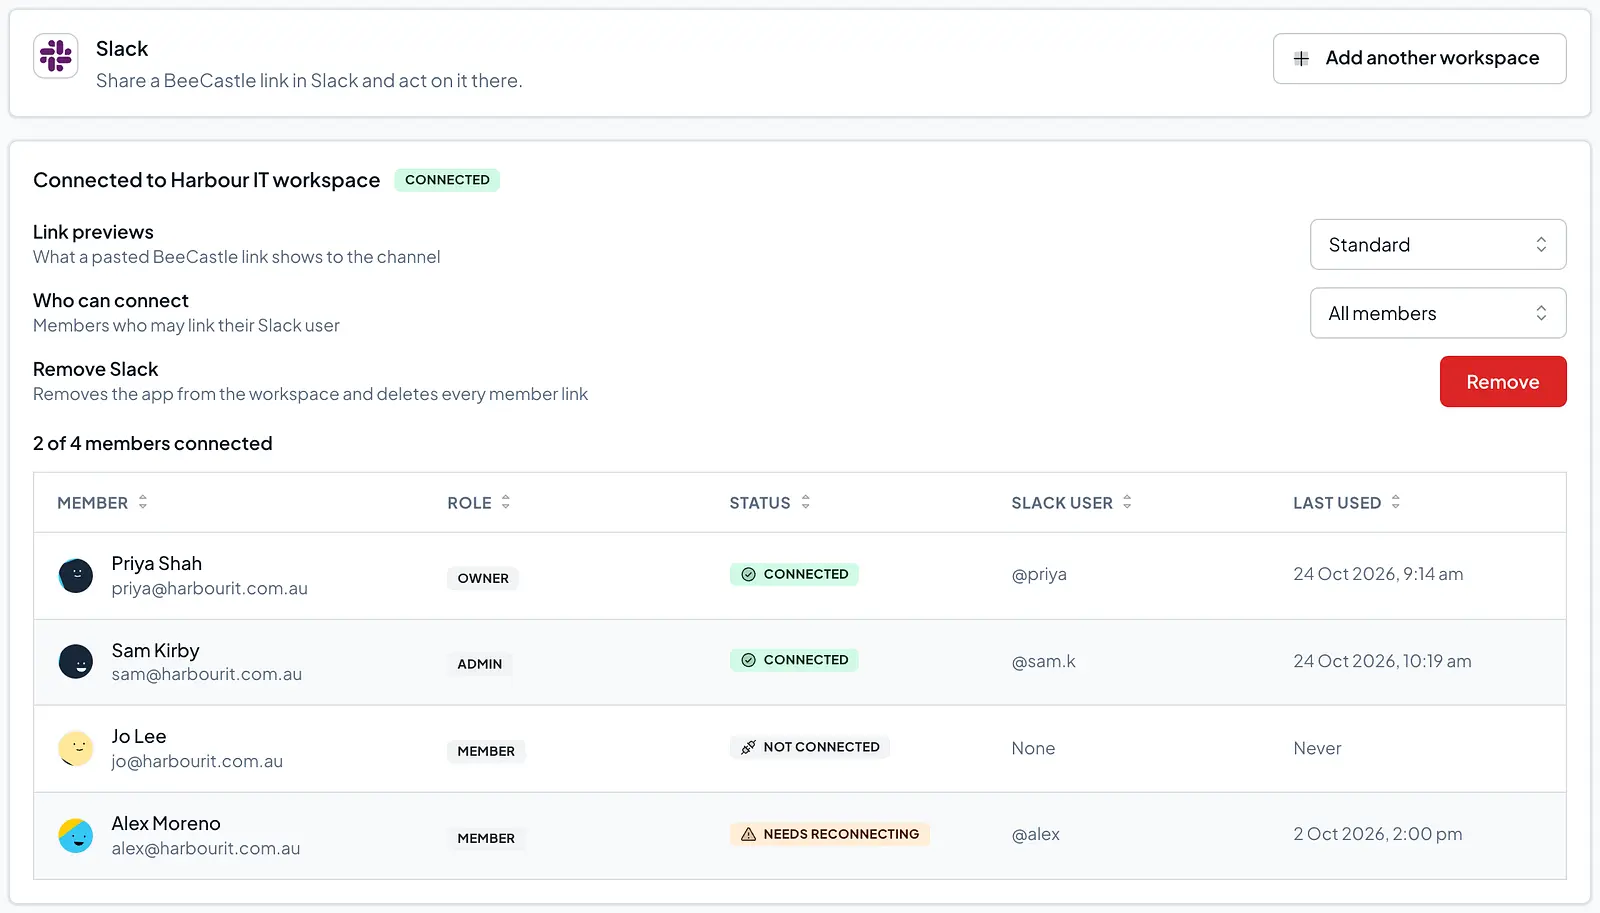
Task: Click Alex Moreno's avatar
Action: [76, 835]
